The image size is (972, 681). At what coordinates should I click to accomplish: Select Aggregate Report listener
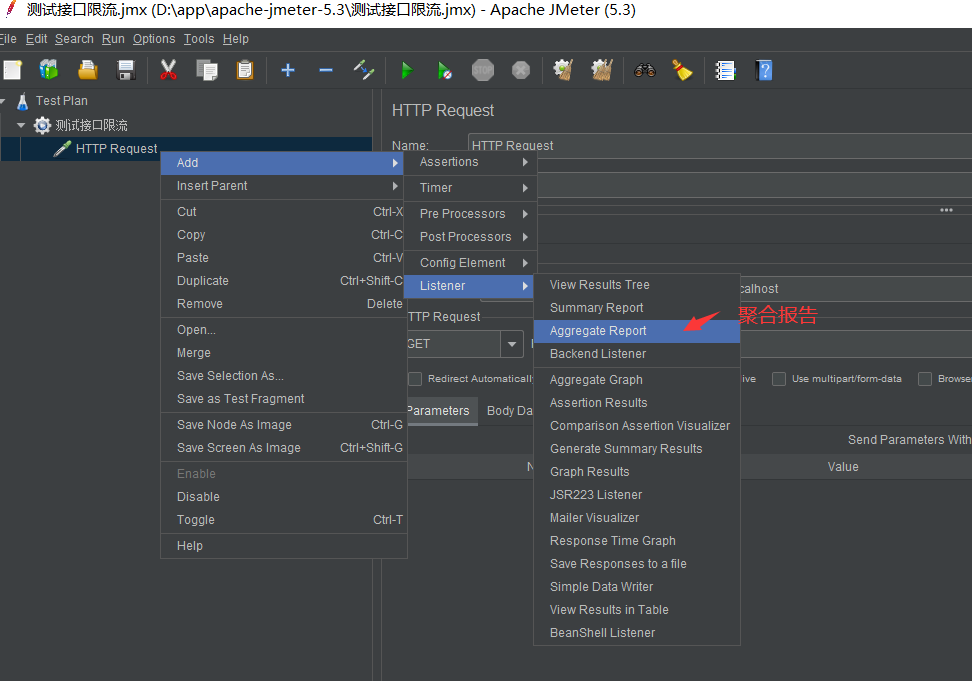[637, 331]
